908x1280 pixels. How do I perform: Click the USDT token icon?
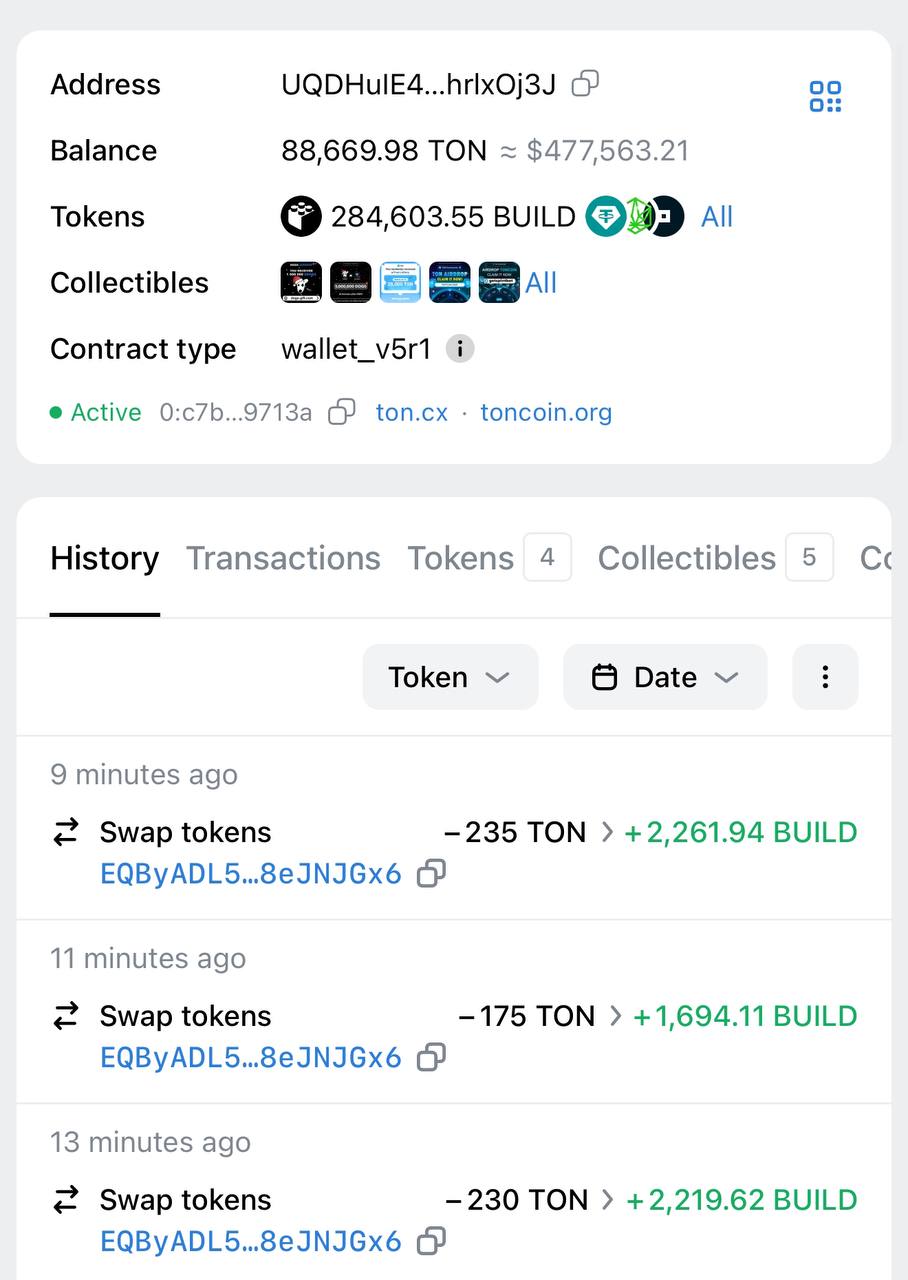[604, 216]
